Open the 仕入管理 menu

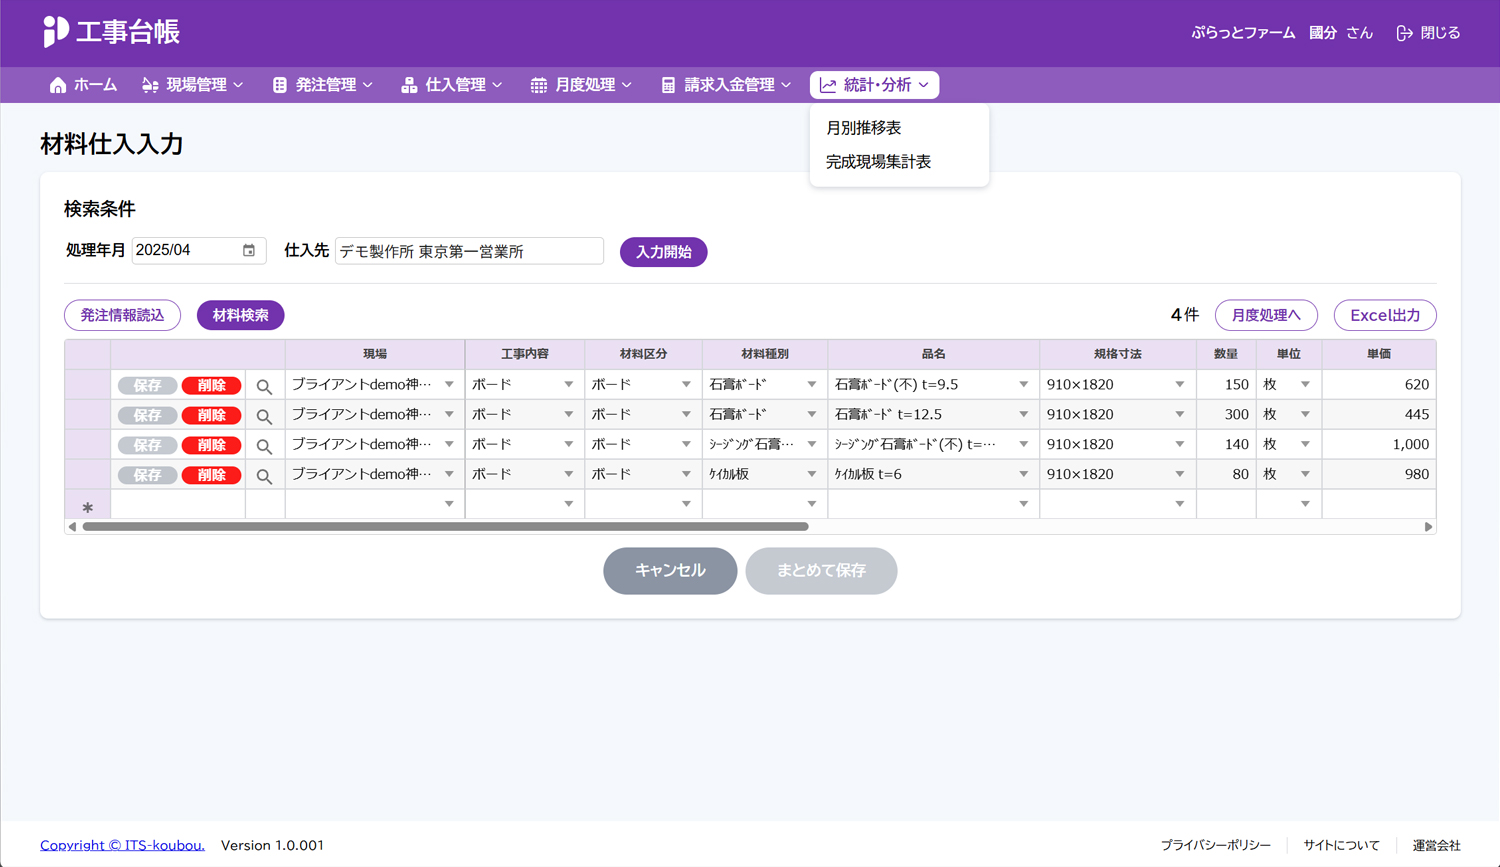452,85
